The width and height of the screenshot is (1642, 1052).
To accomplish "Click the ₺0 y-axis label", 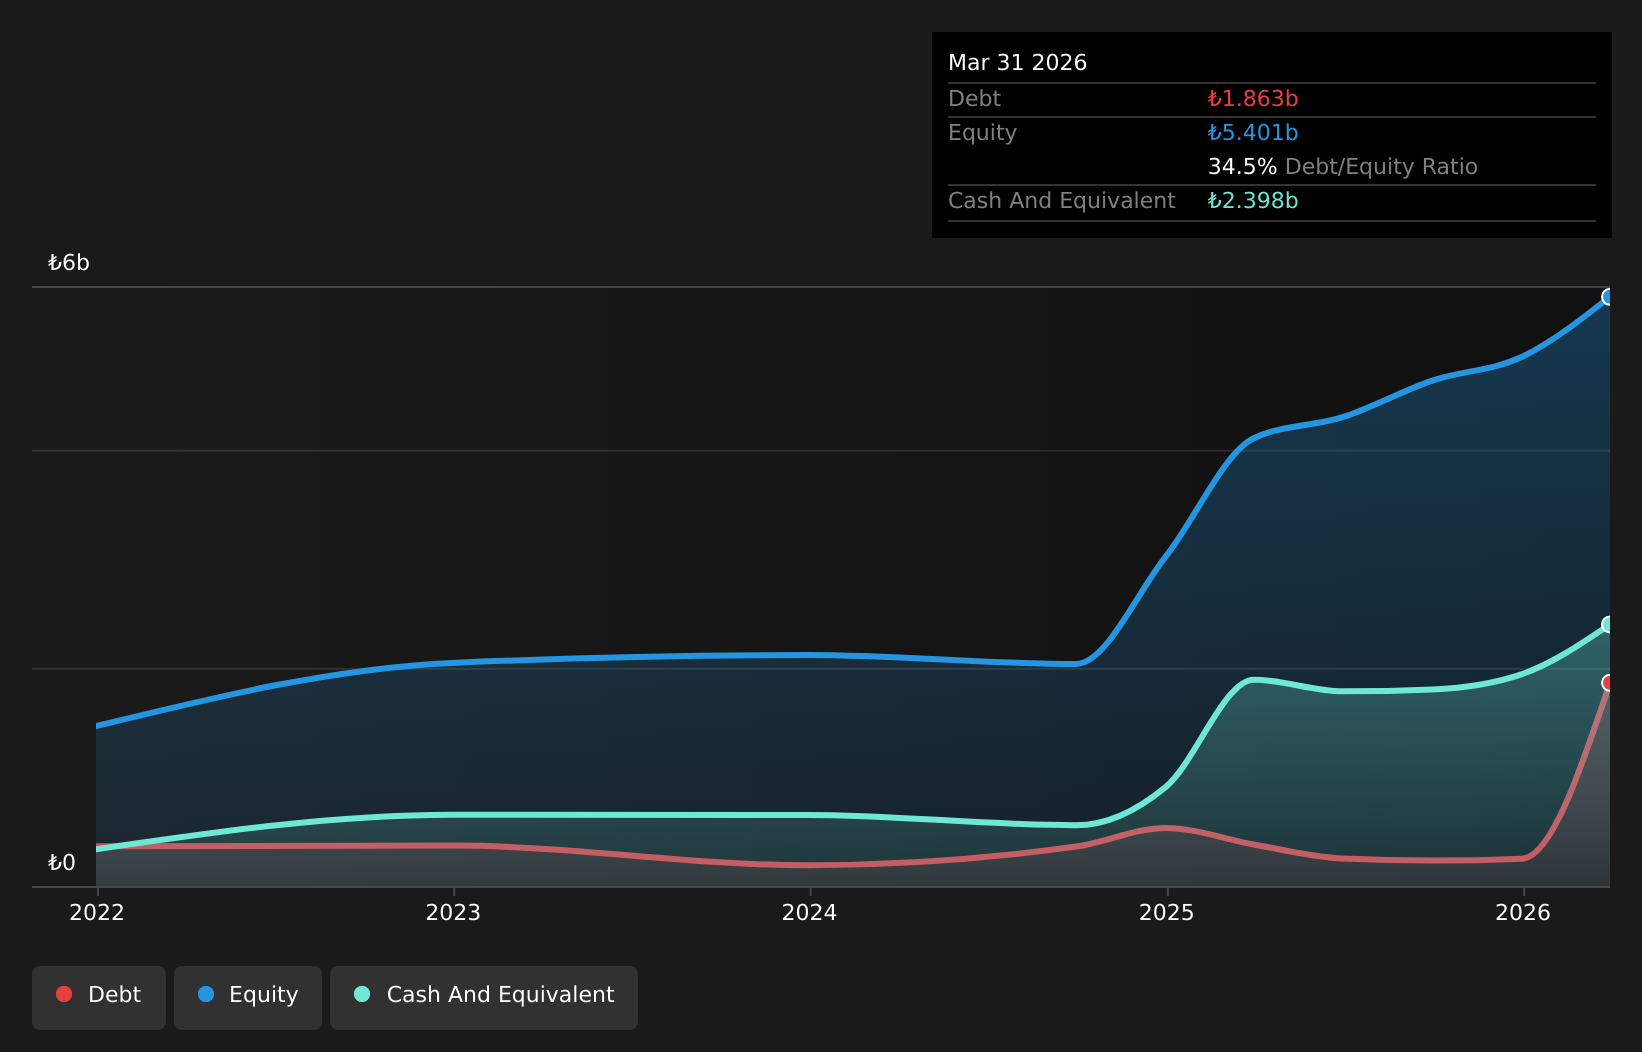I will click(x=61, y=863).
